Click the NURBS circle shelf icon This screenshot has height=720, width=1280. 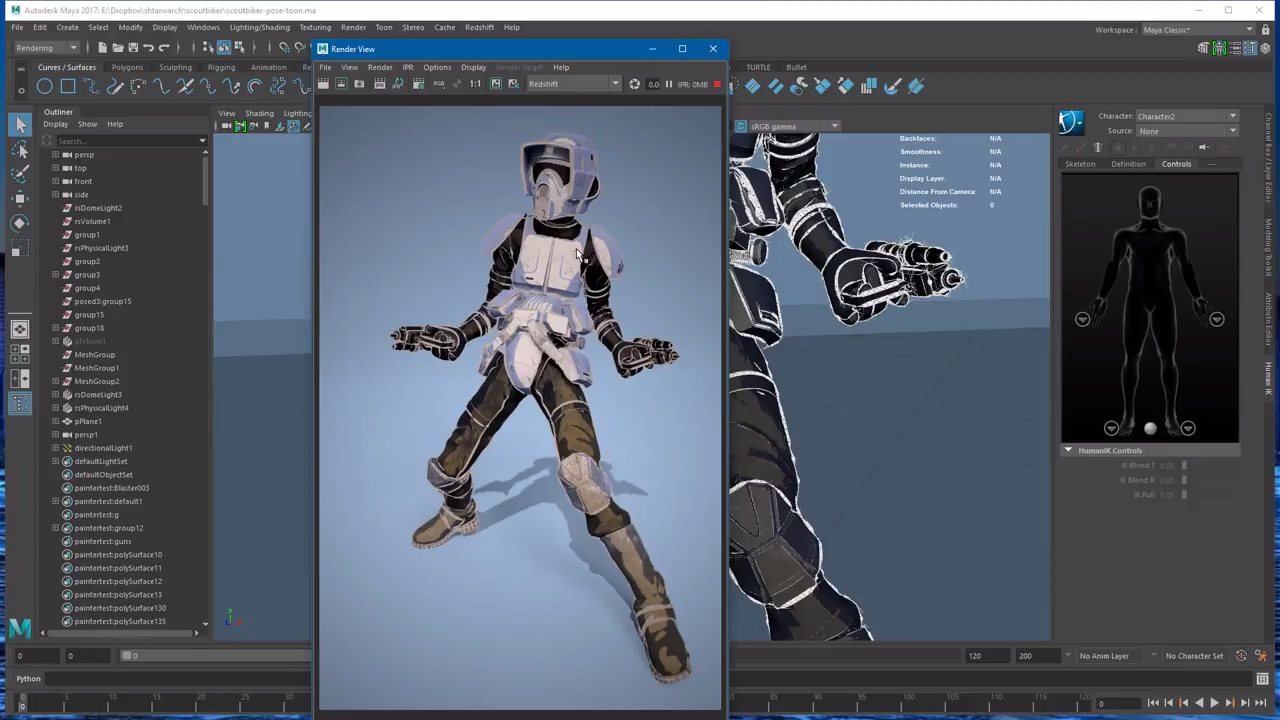coord(45,87)
